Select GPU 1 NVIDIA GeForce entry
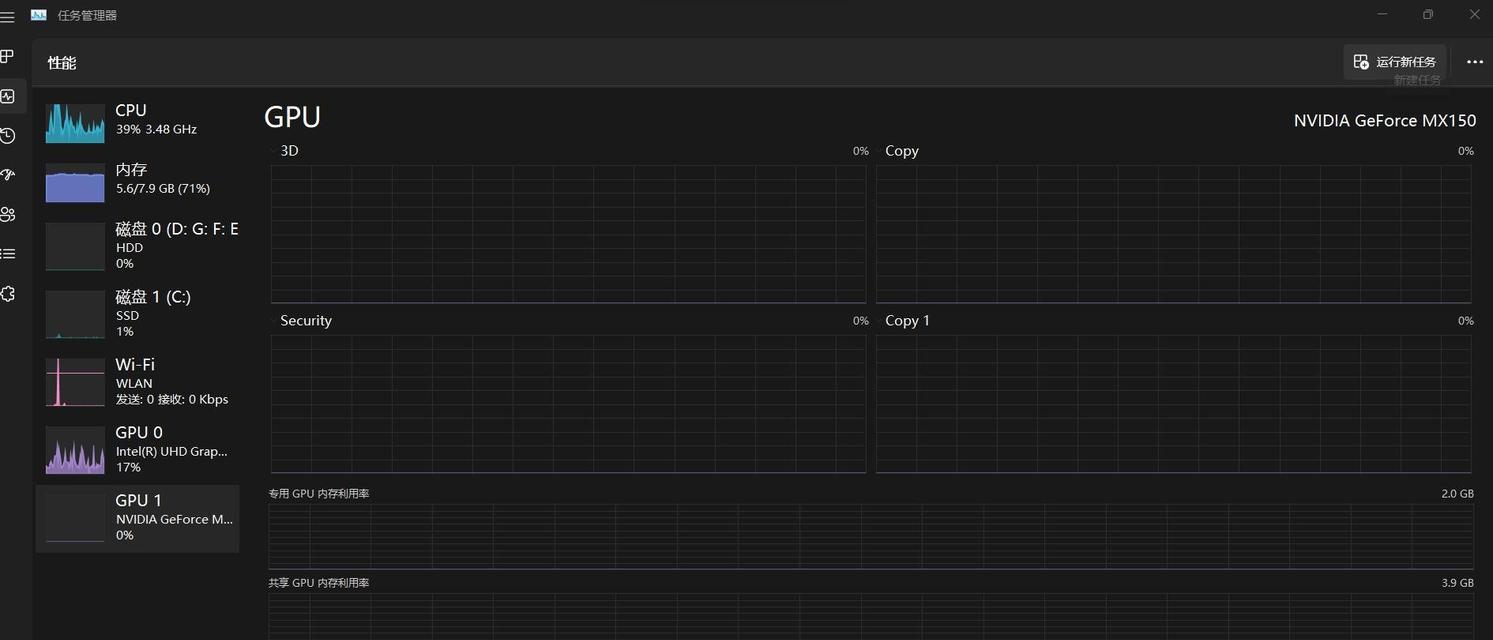Screen dimensions: 1493x640 [137, 518]
